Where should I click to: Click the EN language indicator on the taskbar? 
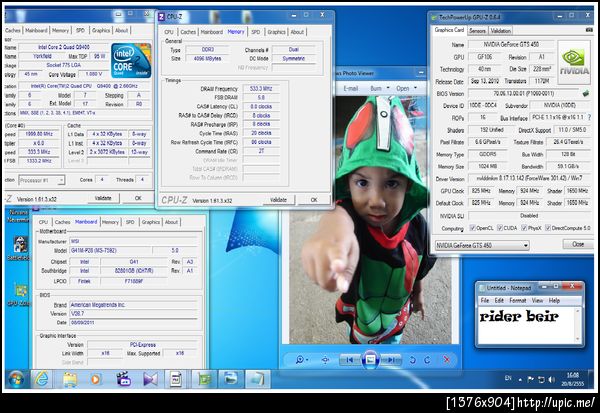508,378
